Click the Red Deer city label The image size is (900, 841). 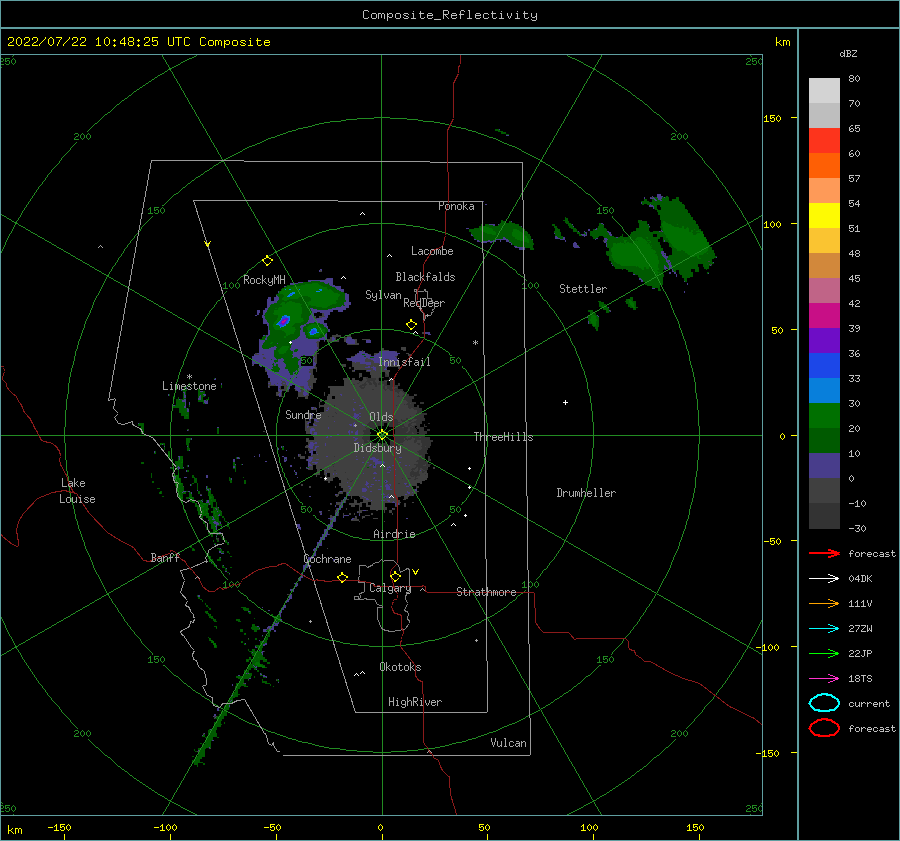pyautogui.click(x=424, y=303)
